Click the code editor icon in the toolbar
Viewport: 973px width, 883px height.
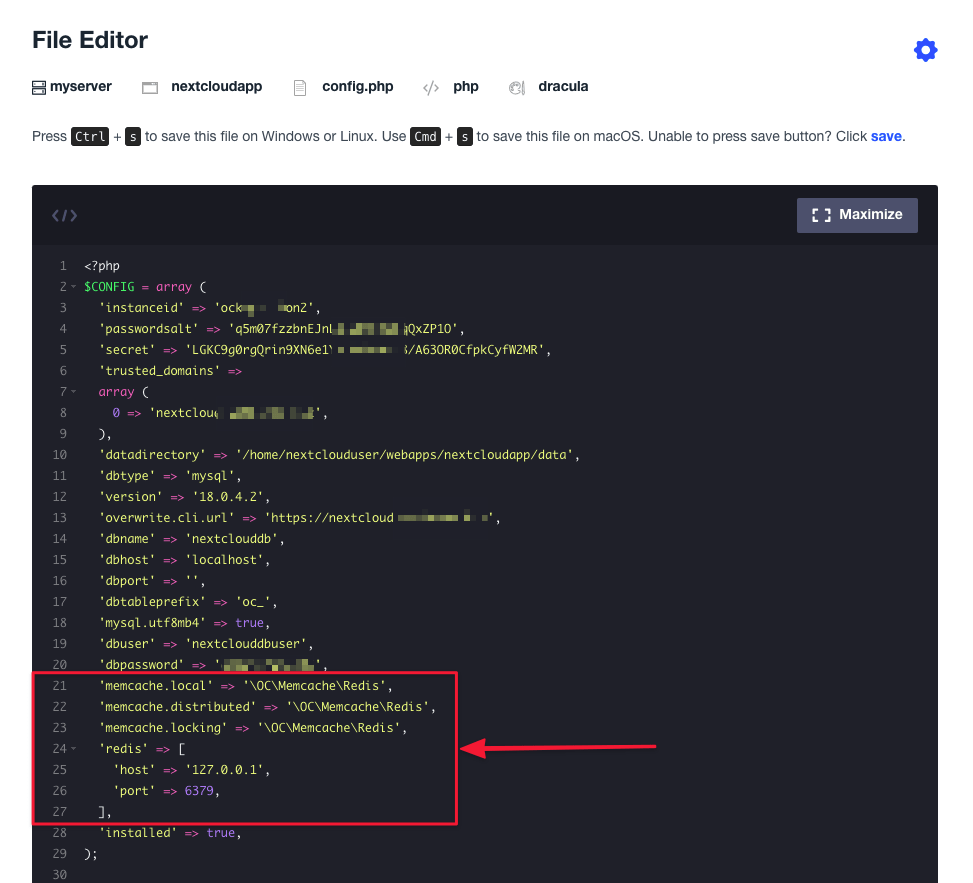(x=64, y=215)
